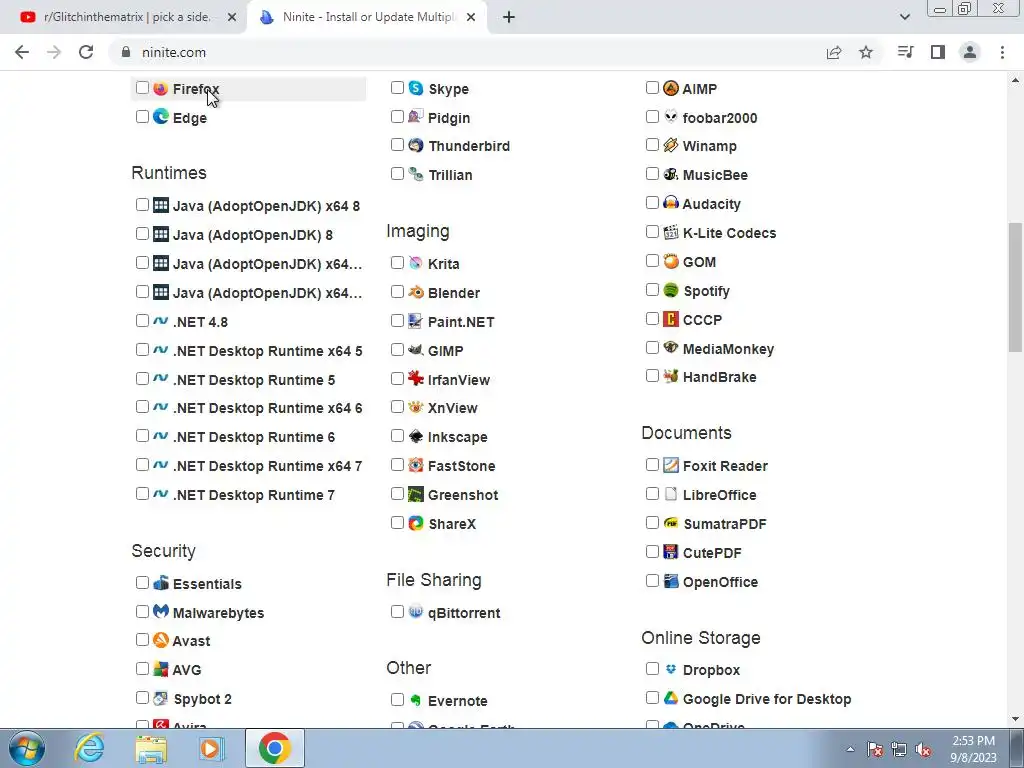Open Chrome three-dot menu
Image resolution: width=1024 pixels, height=768 pixels.
click(x=1002, y=52)
